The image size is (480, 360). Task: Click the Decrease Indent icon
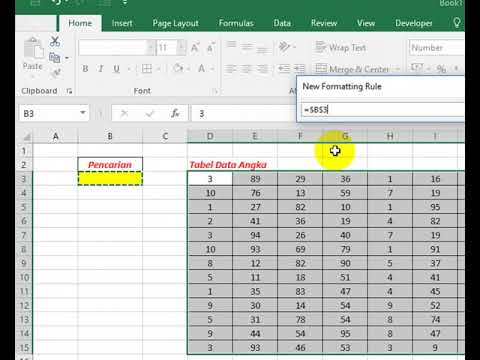[284, 69]
